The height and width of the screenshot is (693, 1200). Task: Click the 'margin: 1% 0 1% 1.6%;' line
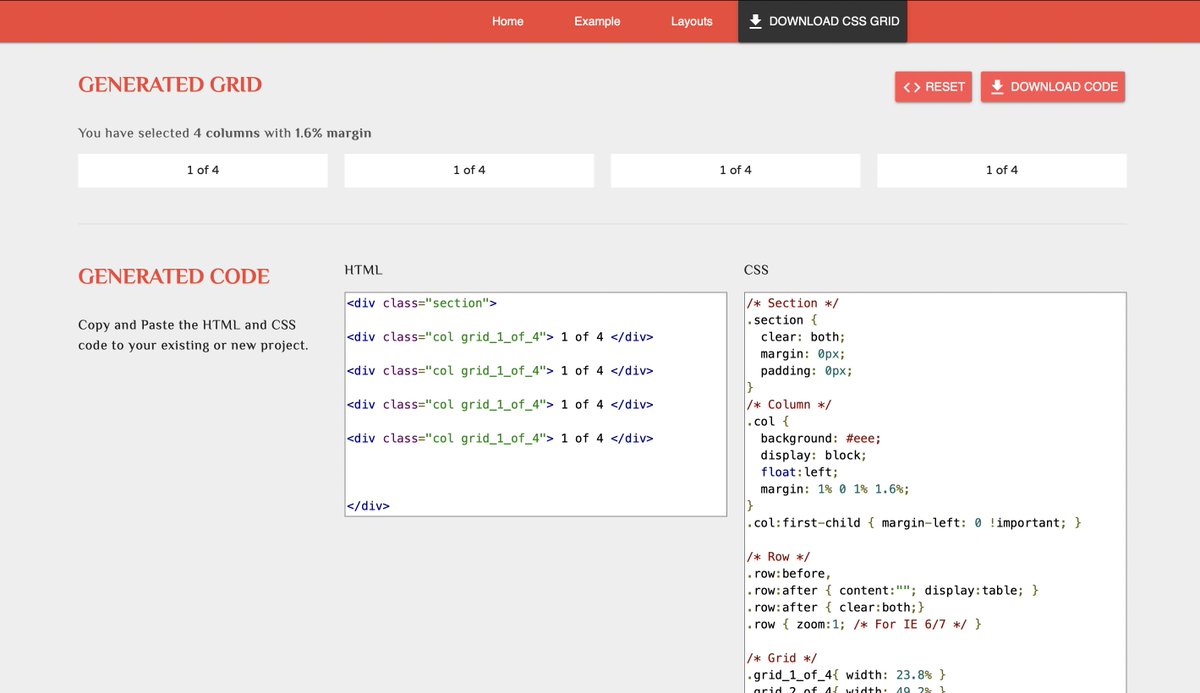835,489
